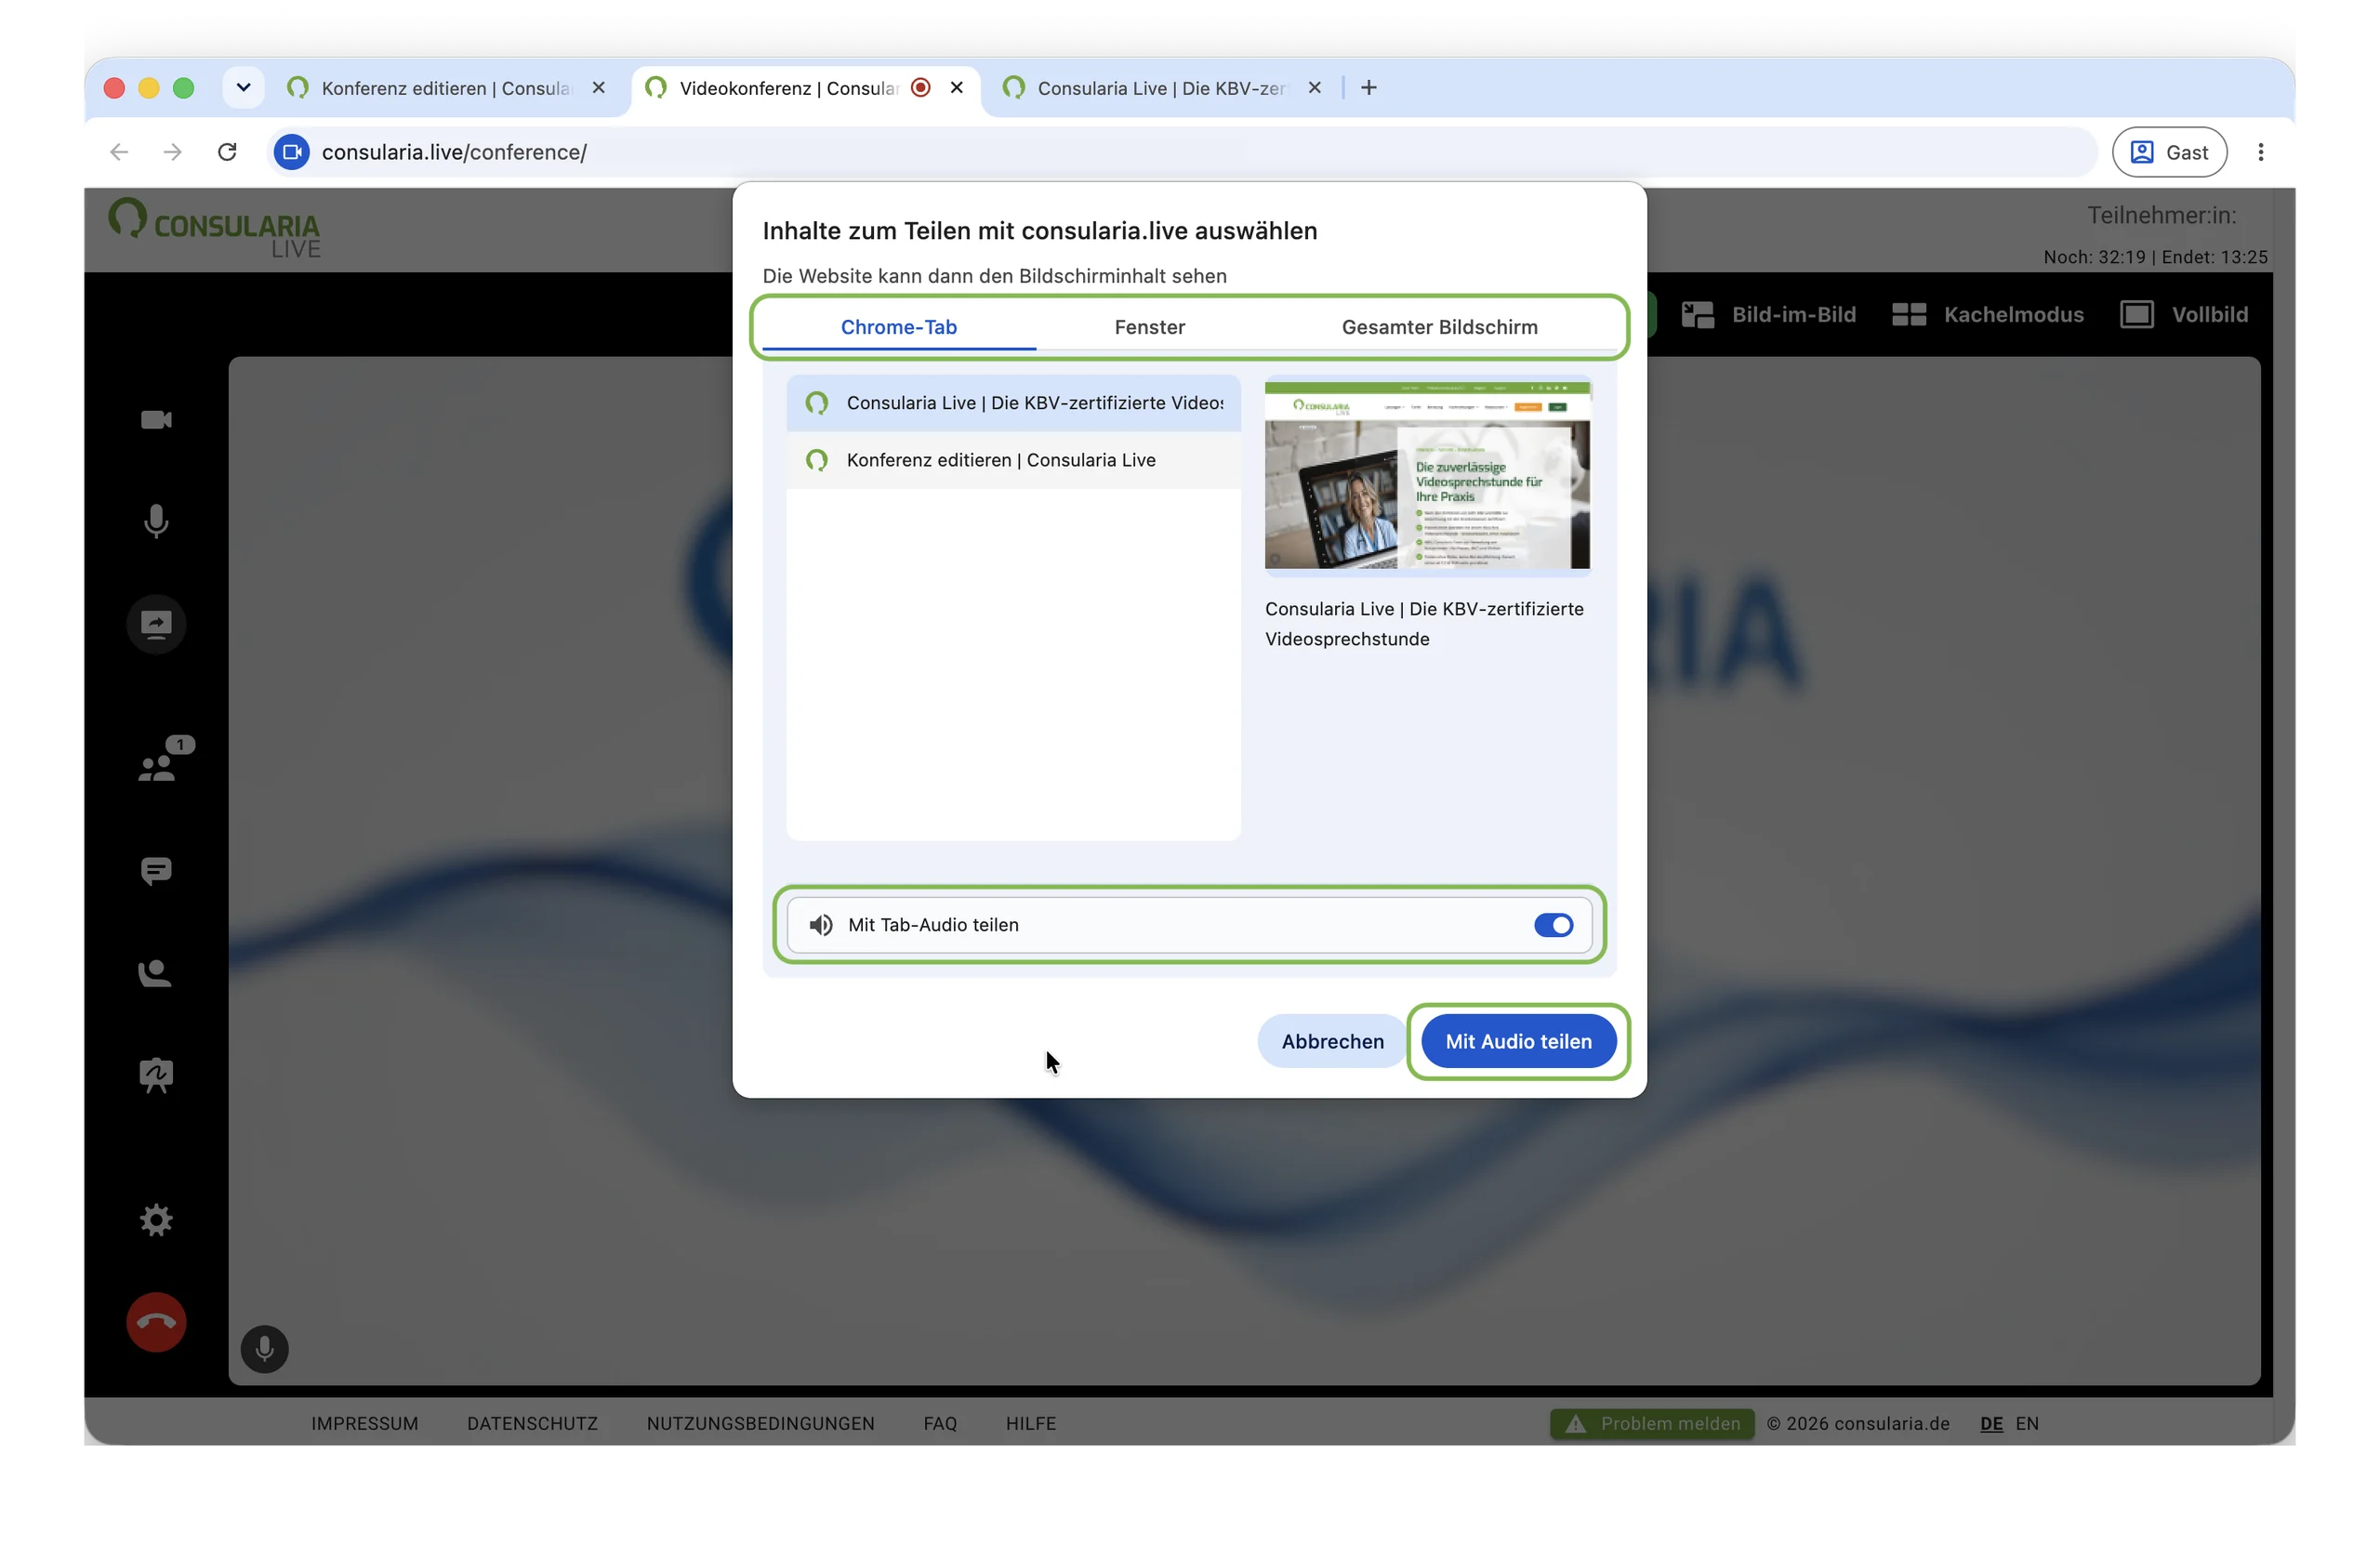Open the Gast profile menu
This screenshot has height=1557, width=2380.
2168,152
